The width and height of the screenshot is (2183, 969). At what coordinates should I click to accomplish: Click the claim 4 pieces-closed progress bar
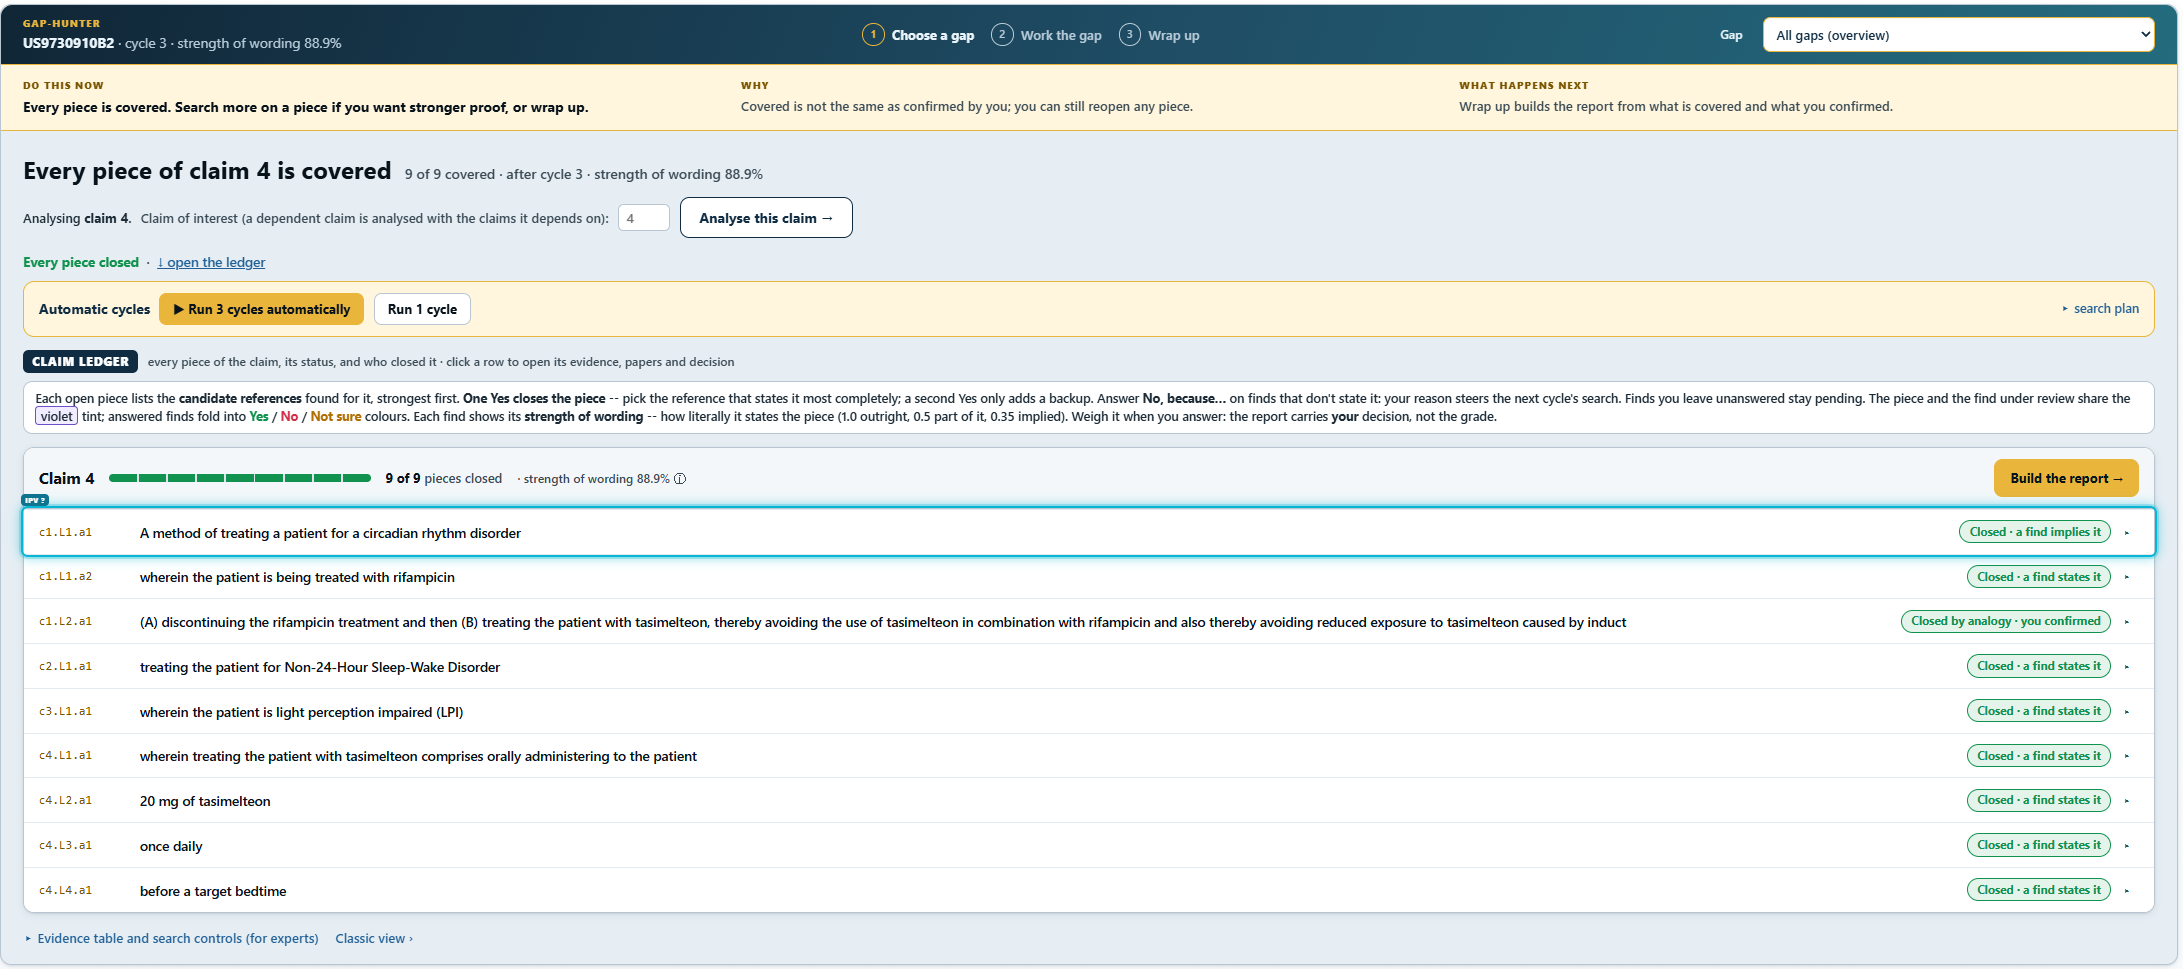tap(240, 478)
